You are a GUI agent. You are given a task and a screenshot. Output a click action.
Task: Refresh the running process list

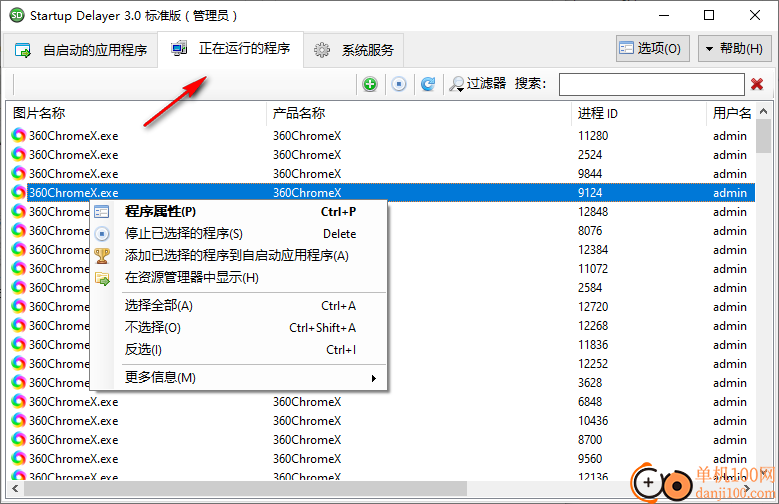[x=428, y=84]
